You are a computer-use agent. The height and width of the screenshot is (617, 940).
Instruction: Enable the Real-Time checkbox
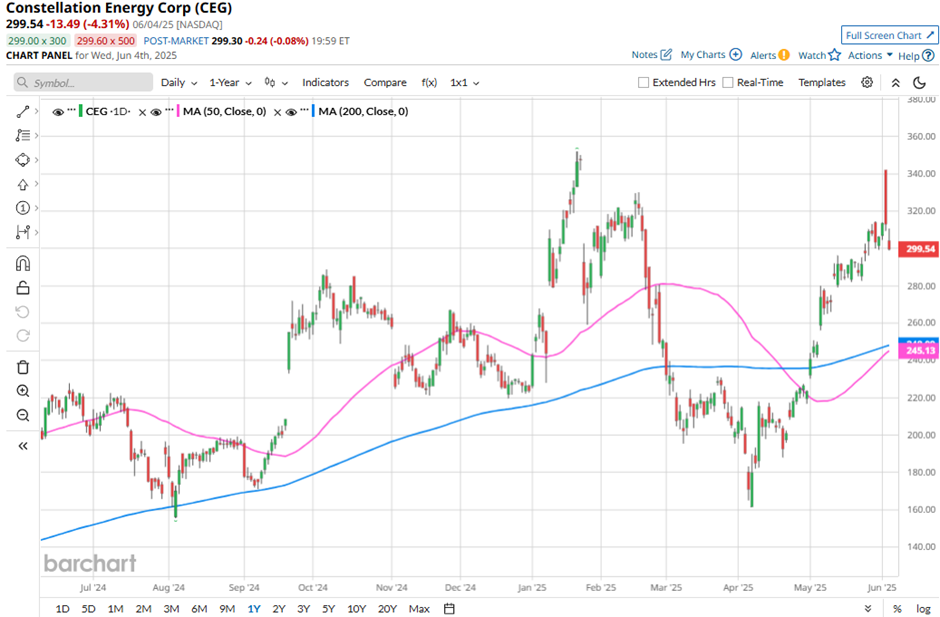pos(728,83)
